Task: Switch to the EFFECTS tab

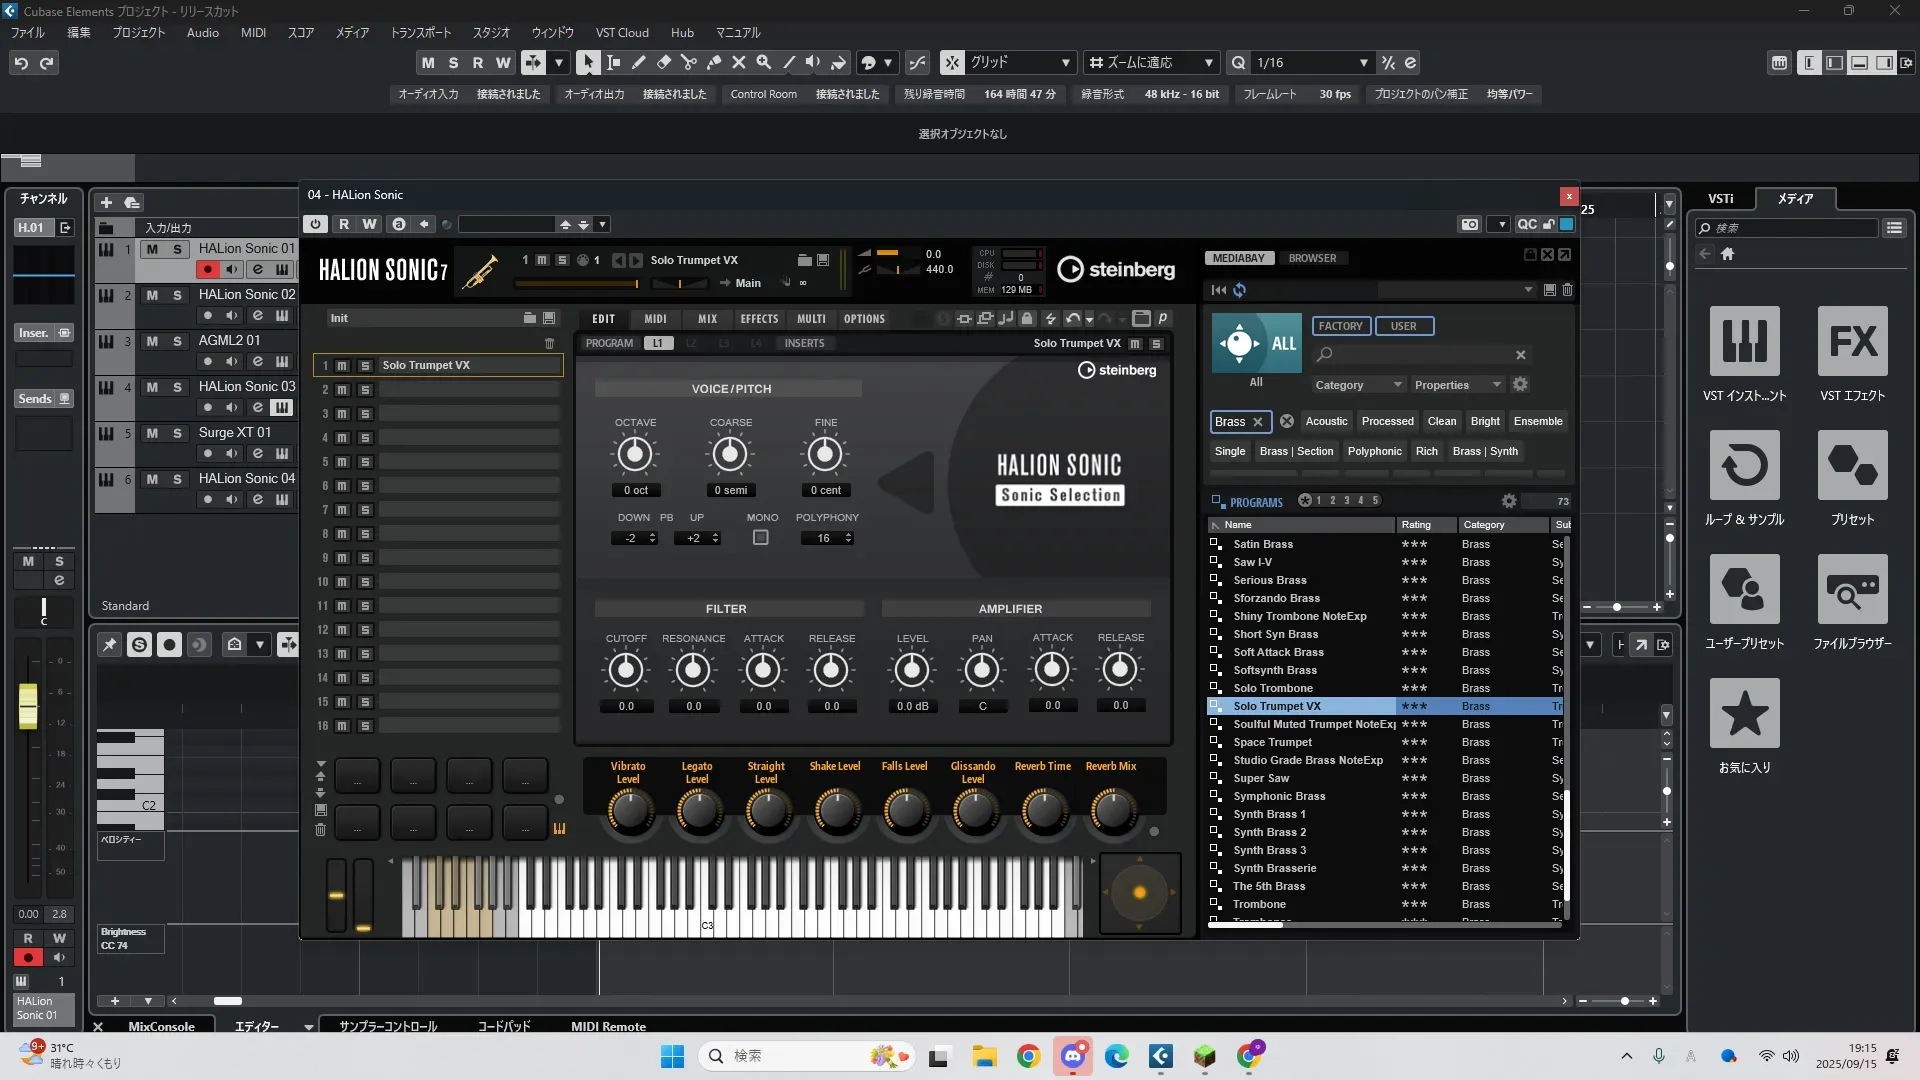Action: 759,319
